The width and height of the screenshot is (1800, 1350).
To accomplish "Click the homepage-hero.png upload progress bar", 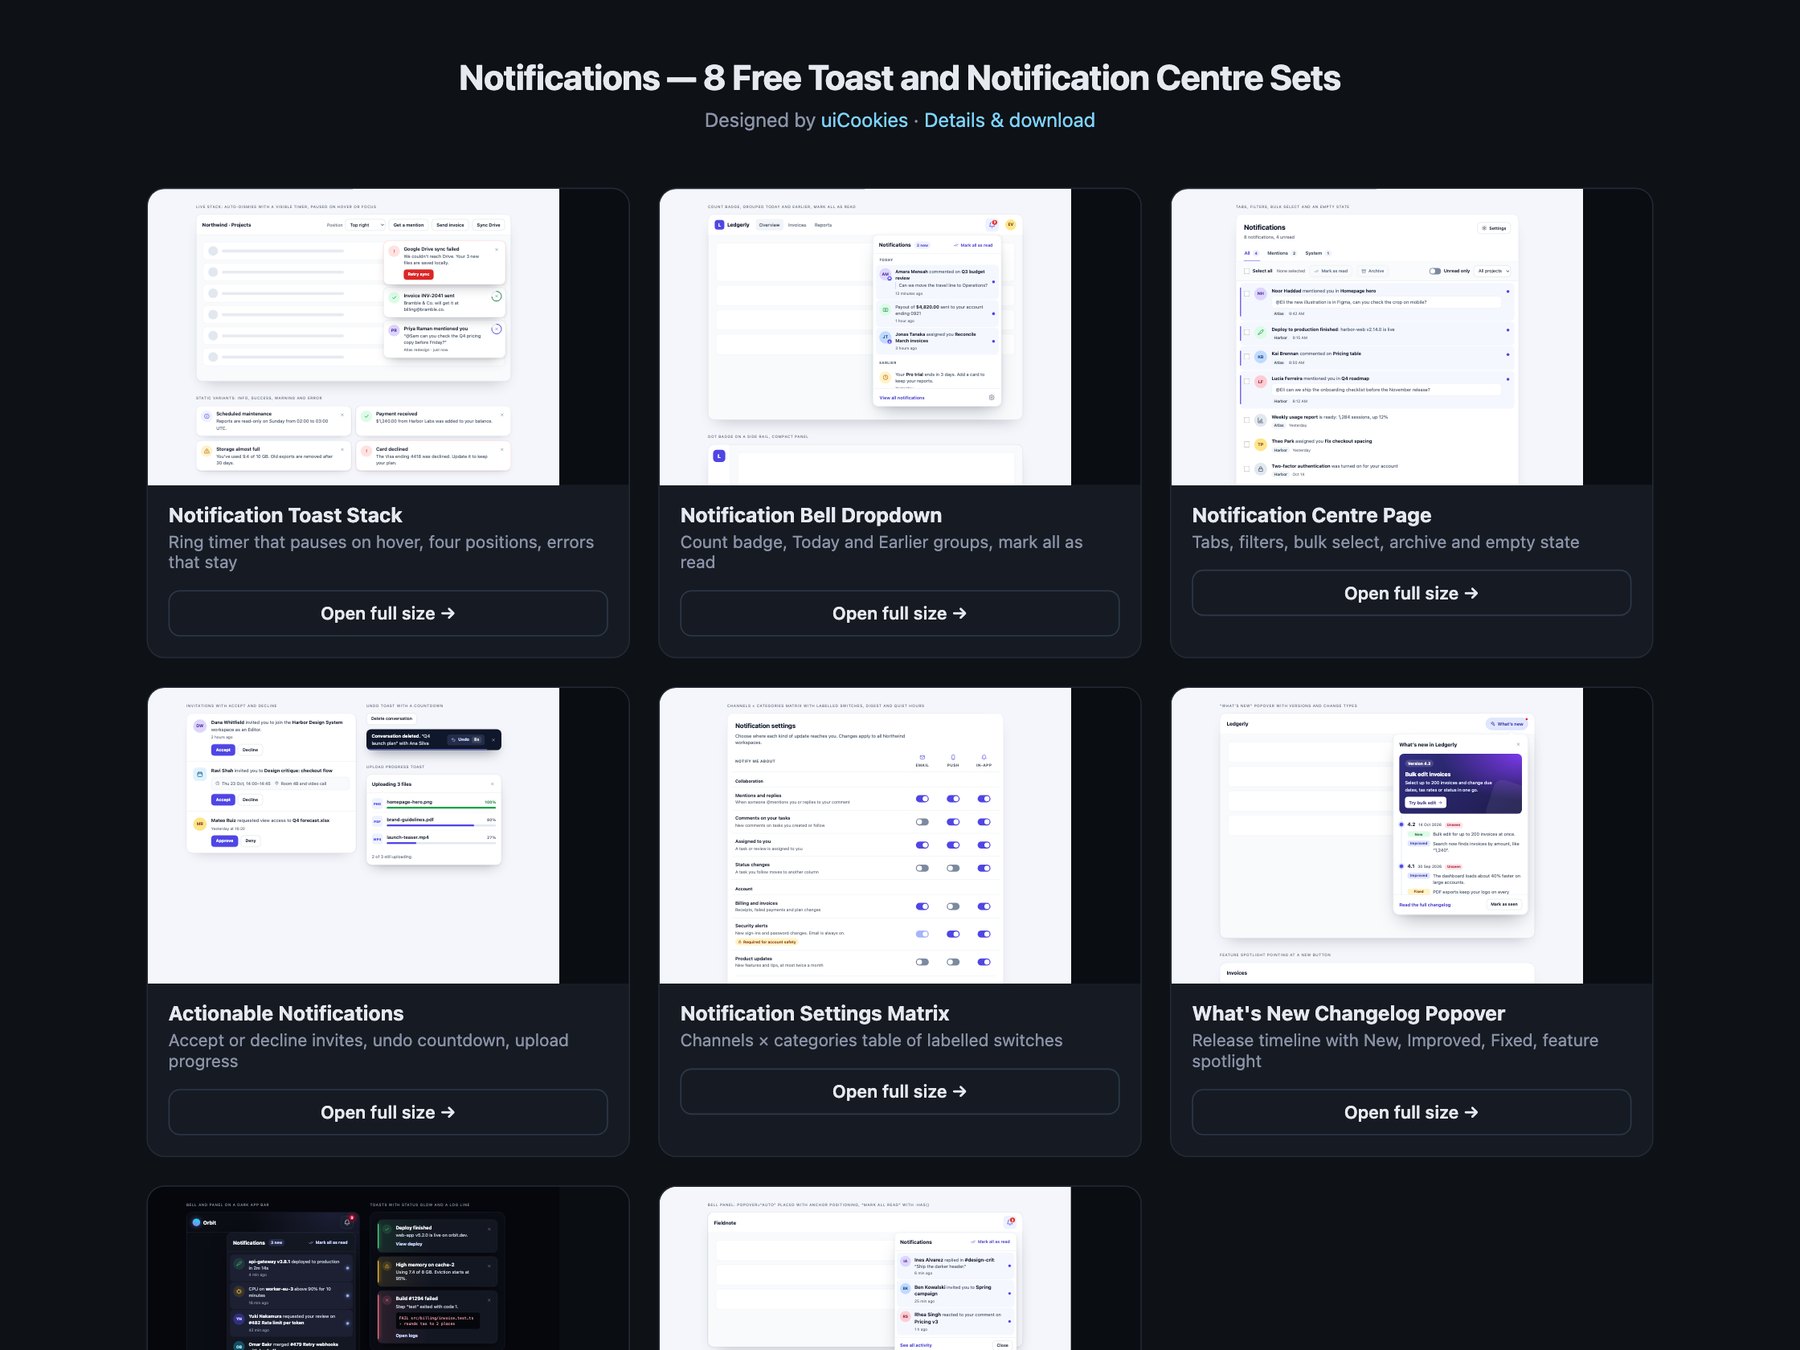I will pos(441,807).
